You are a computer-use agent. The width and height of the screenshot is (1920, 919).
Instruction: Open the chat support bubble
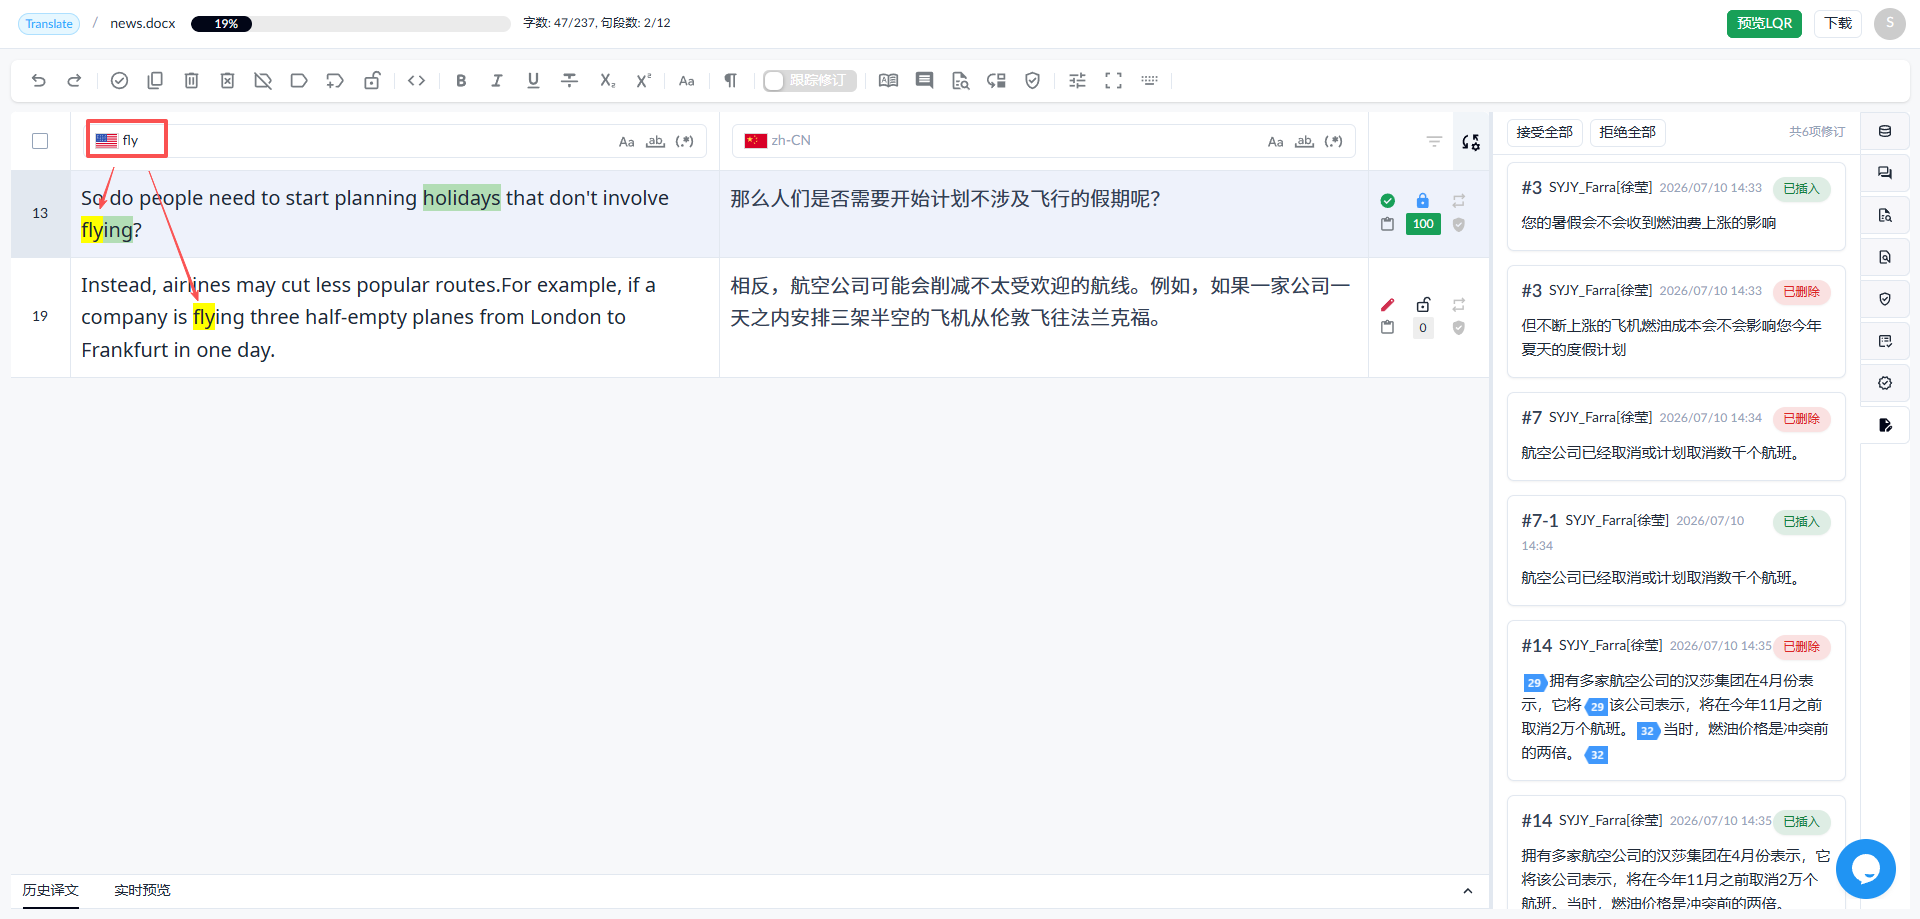pos(1866,869)
